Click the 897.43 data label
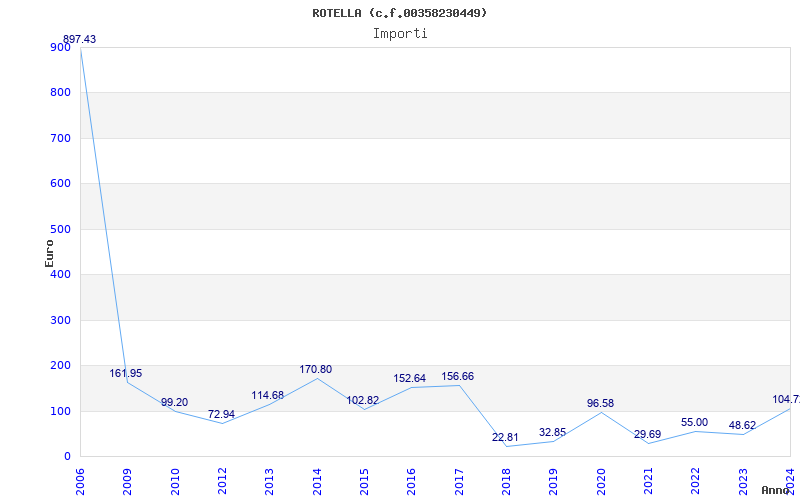The height and width of the screenshot is (500, 800). 79,39
